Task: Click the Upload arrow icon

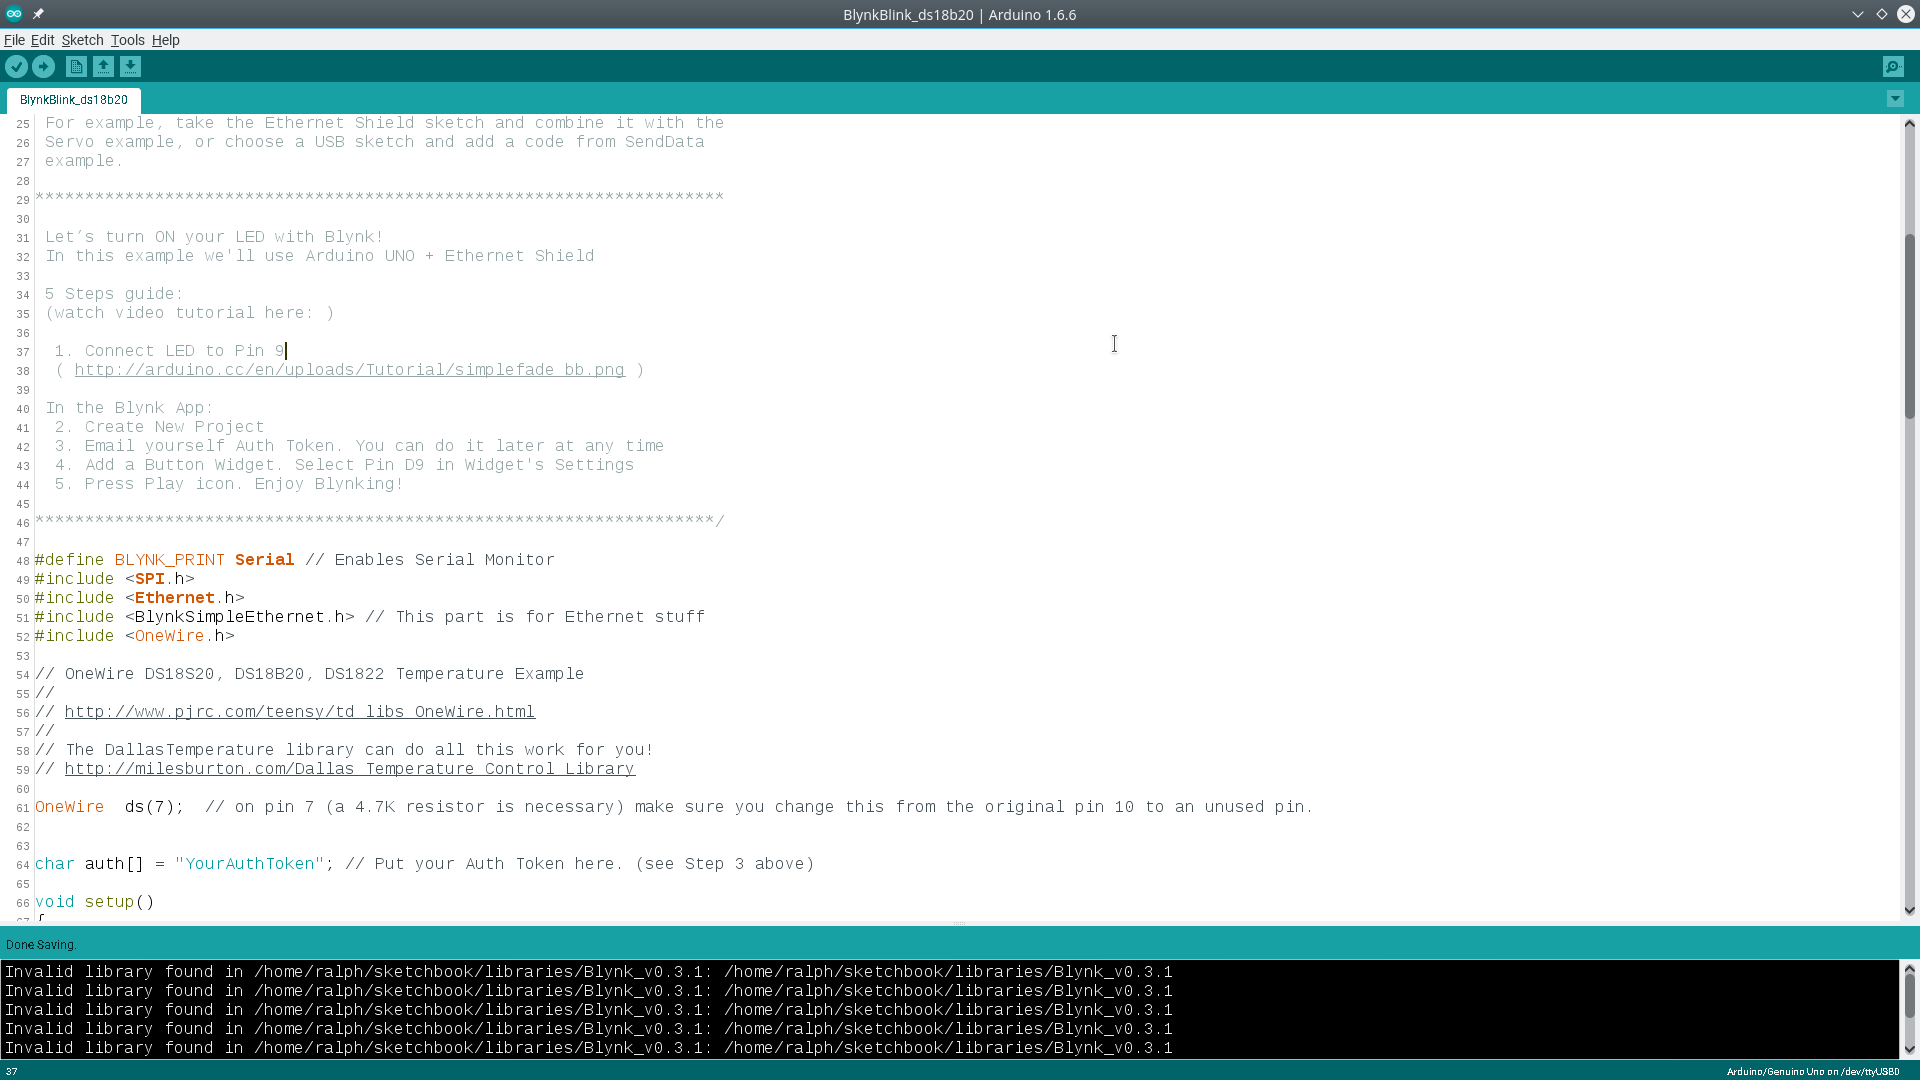Action: (43, 67)
